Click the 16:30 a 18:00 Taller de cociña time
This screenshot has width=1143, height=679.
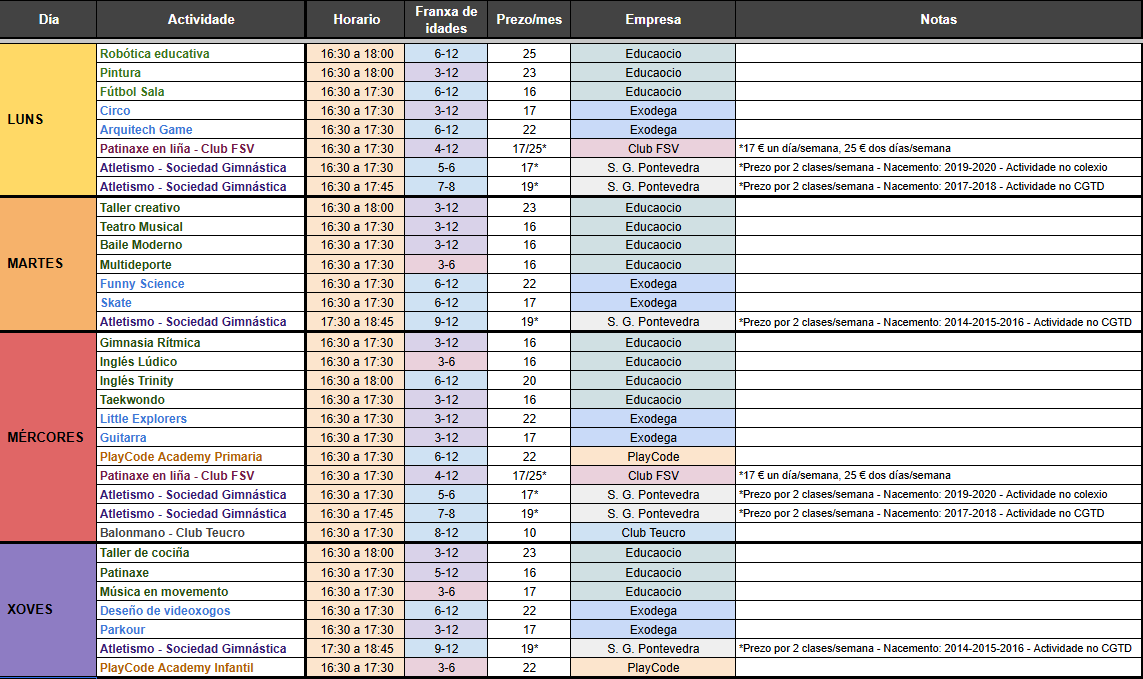[x=356, y=553]
